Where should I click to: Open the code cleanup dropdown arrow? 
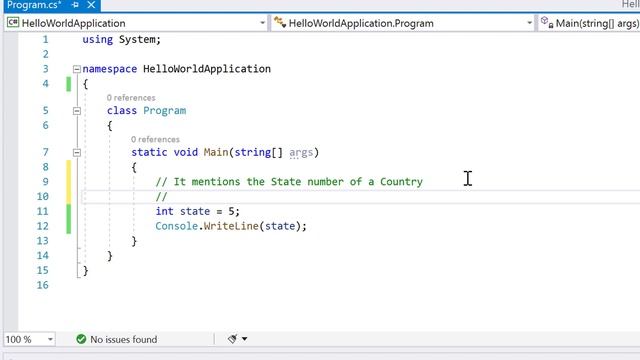click(244, 339)
